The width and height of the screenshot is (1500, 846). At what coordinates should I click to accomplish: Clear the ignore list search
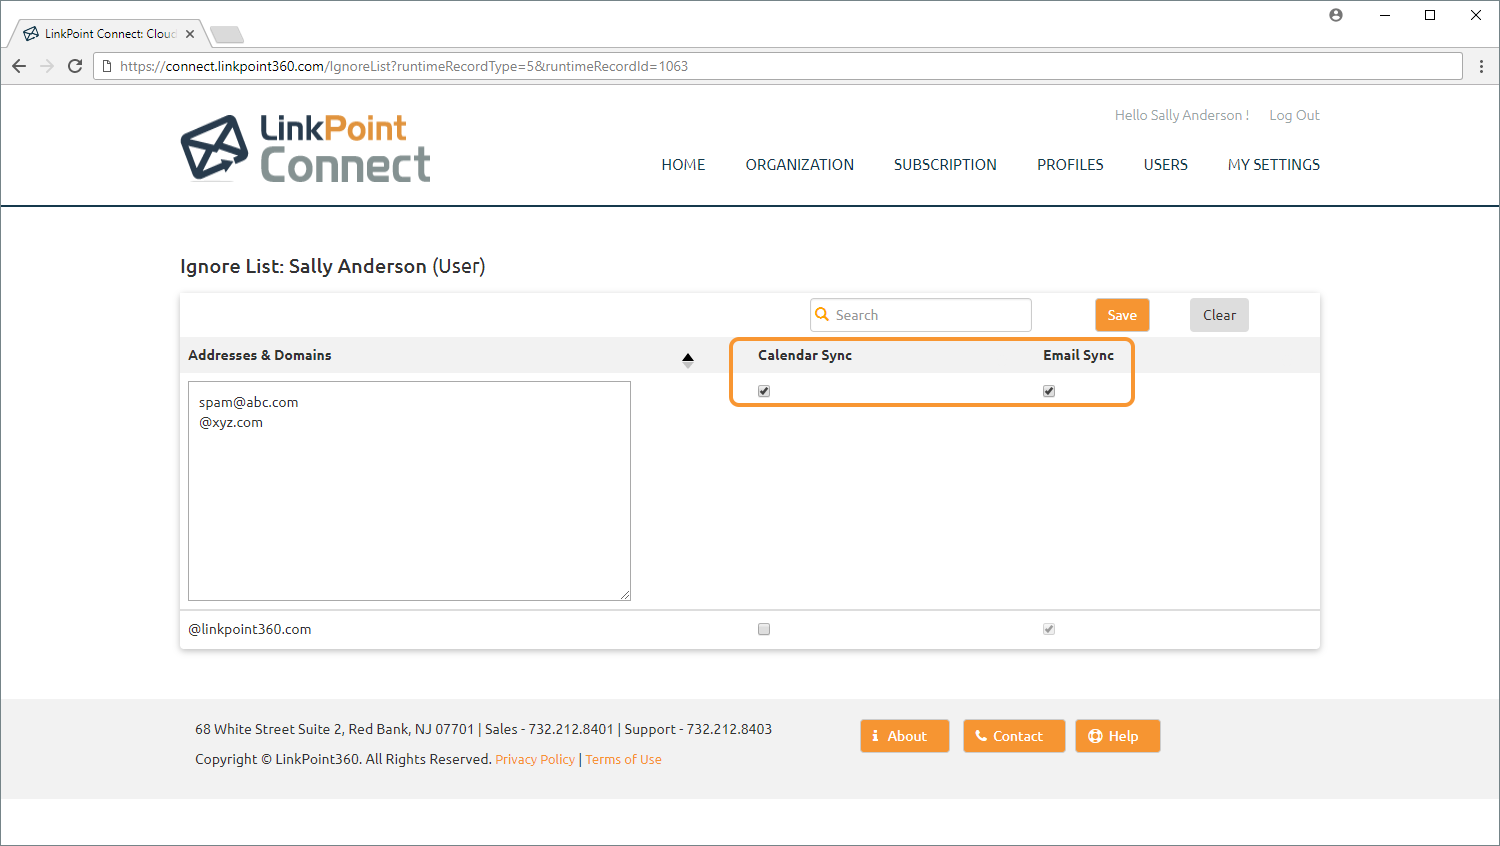(1219, 315)
